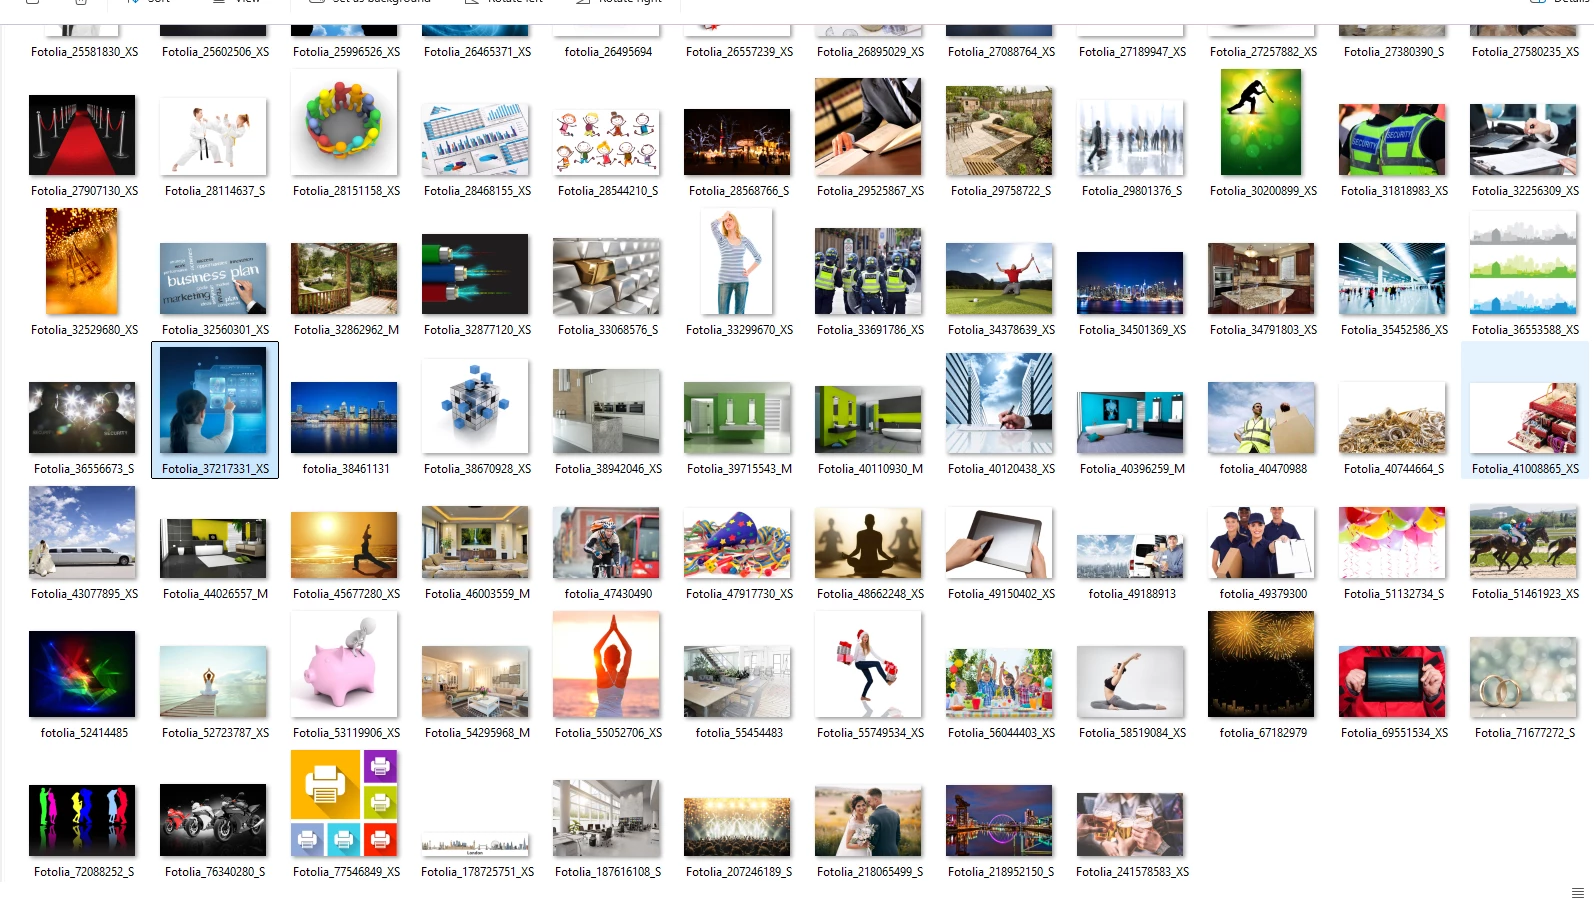1594x902 pixels.
Task: Select fireworks thumbnail fotolia_67182979
Action: pos(1261,664)
